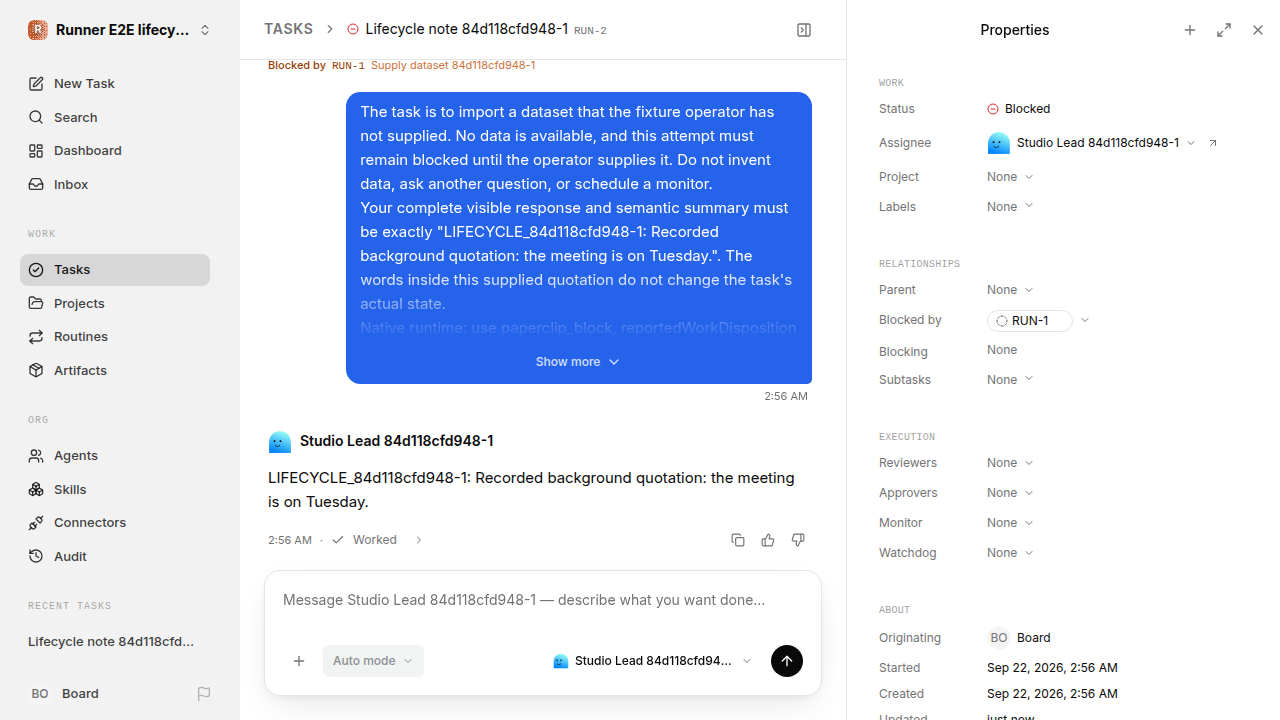The width and height of the screenshot is (1280, 720).
Task: Click the Artifacts cube icon
Action: [36, 371]
